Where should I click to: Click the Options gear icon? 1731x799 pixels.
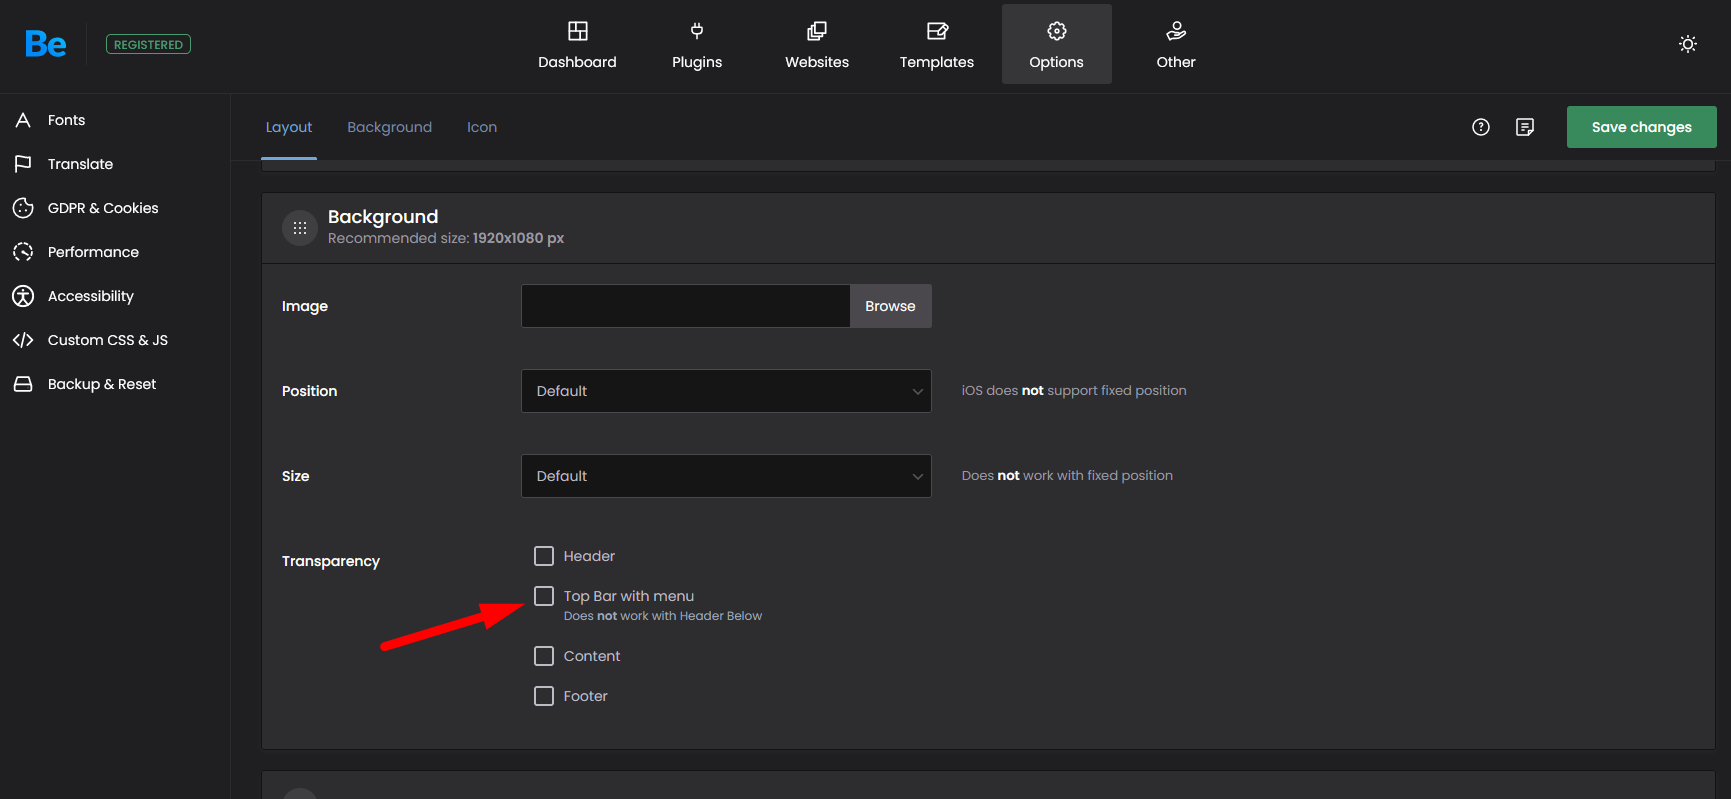pyautogui.click(x=1057, y=31)
